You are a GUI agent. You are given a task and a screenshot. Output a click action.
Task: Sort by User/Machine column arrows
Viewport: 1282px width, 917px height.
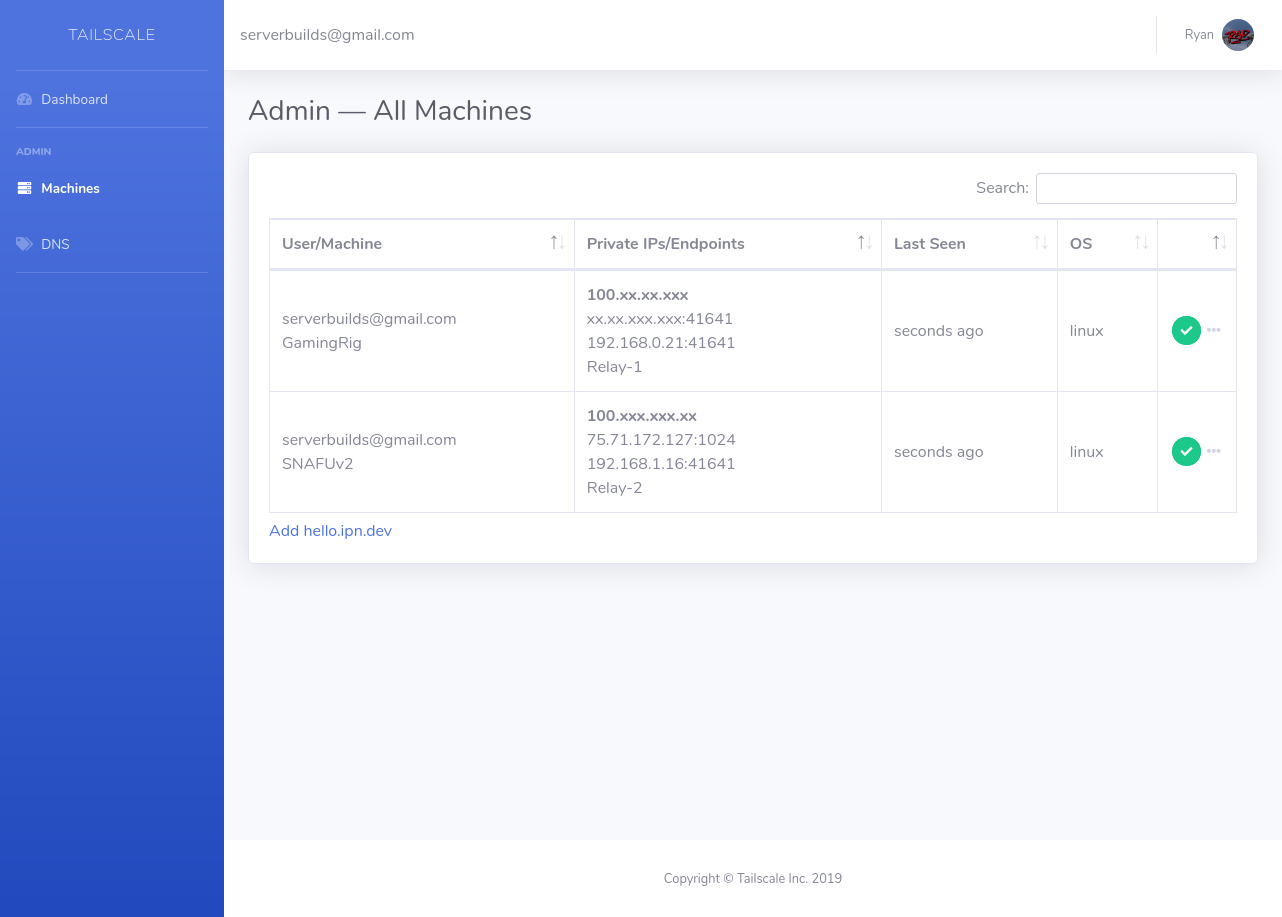pyautogui.click(x=557, y=243)
